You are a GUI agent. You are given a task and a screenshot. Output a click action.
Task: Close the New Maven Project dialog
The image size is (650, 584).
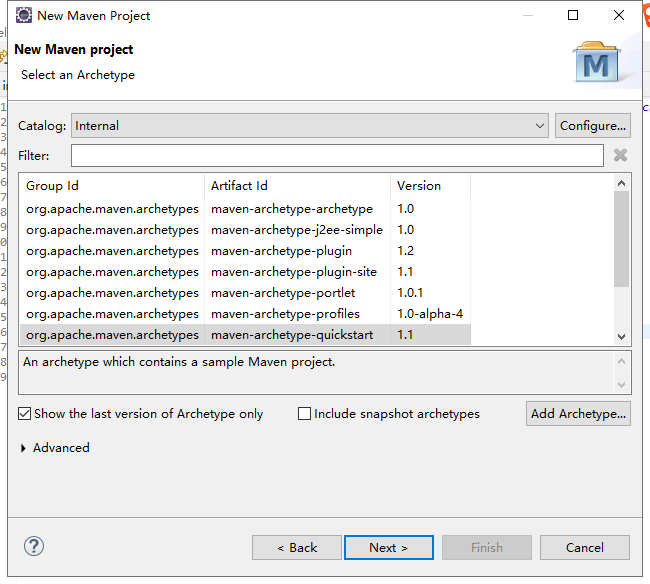(618, 15)
